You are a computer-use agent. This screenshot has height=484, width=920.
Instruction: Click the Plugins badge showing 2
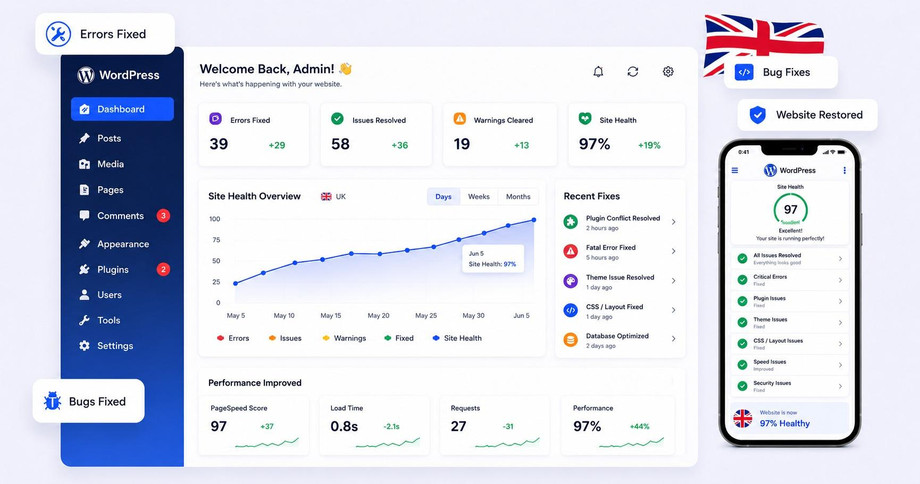[163, 269]
